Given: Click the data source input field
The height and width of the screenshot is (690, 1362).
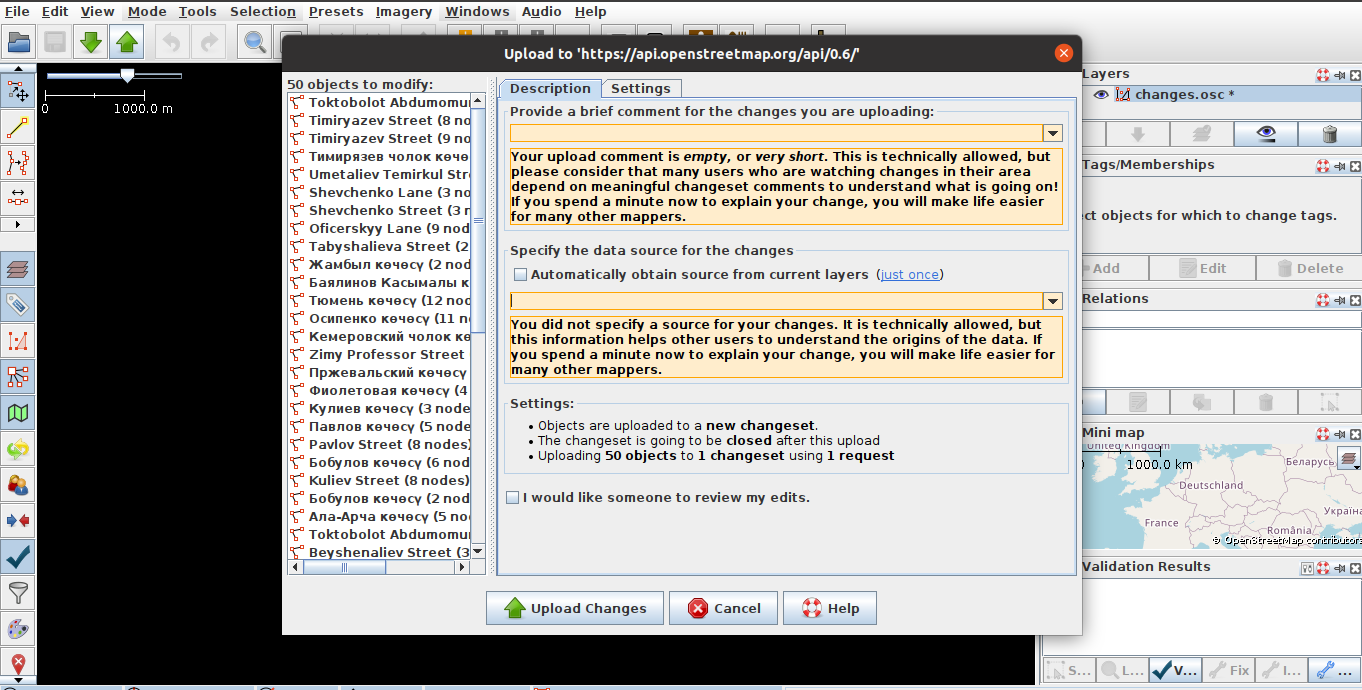Looking at the screenshot, I should point(776,301).
